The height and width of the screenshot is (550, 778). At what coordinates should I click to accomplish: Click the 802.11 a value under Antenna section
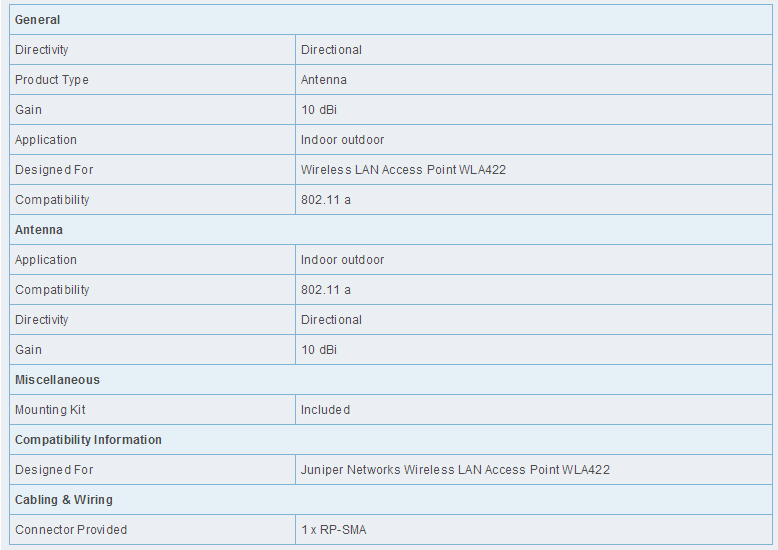coord(326,290)
